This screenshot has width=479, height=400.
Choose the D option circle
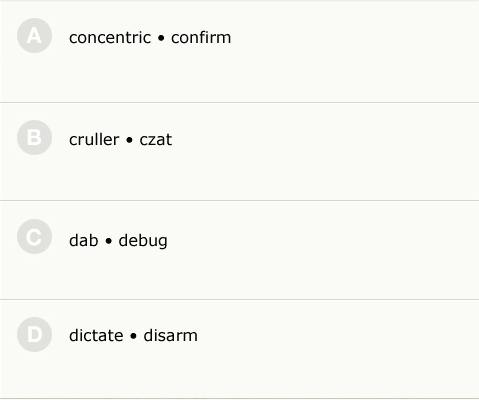34,334
